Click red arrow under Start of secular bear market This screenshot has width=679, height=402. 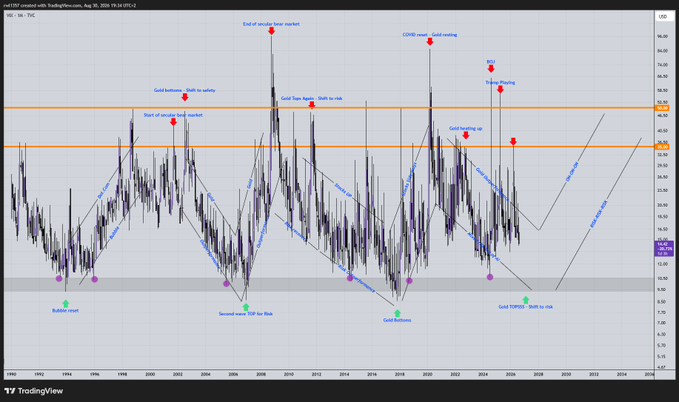click(173, 122)
